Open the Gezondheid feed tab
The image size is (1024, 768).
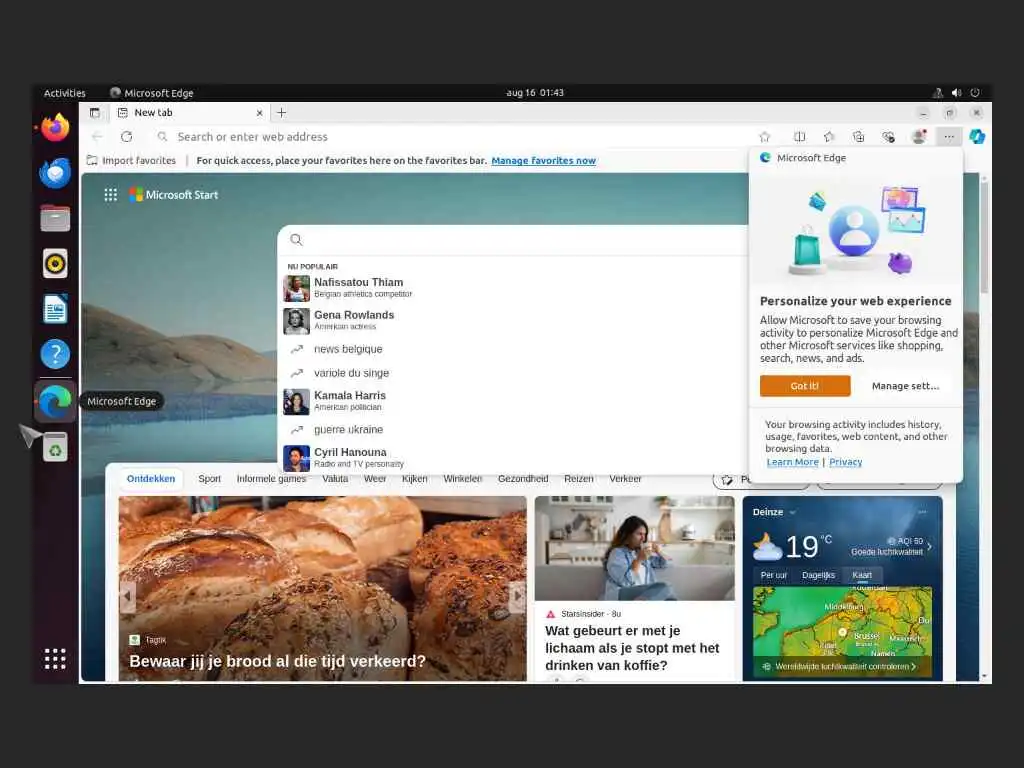(x=523, y=479)
